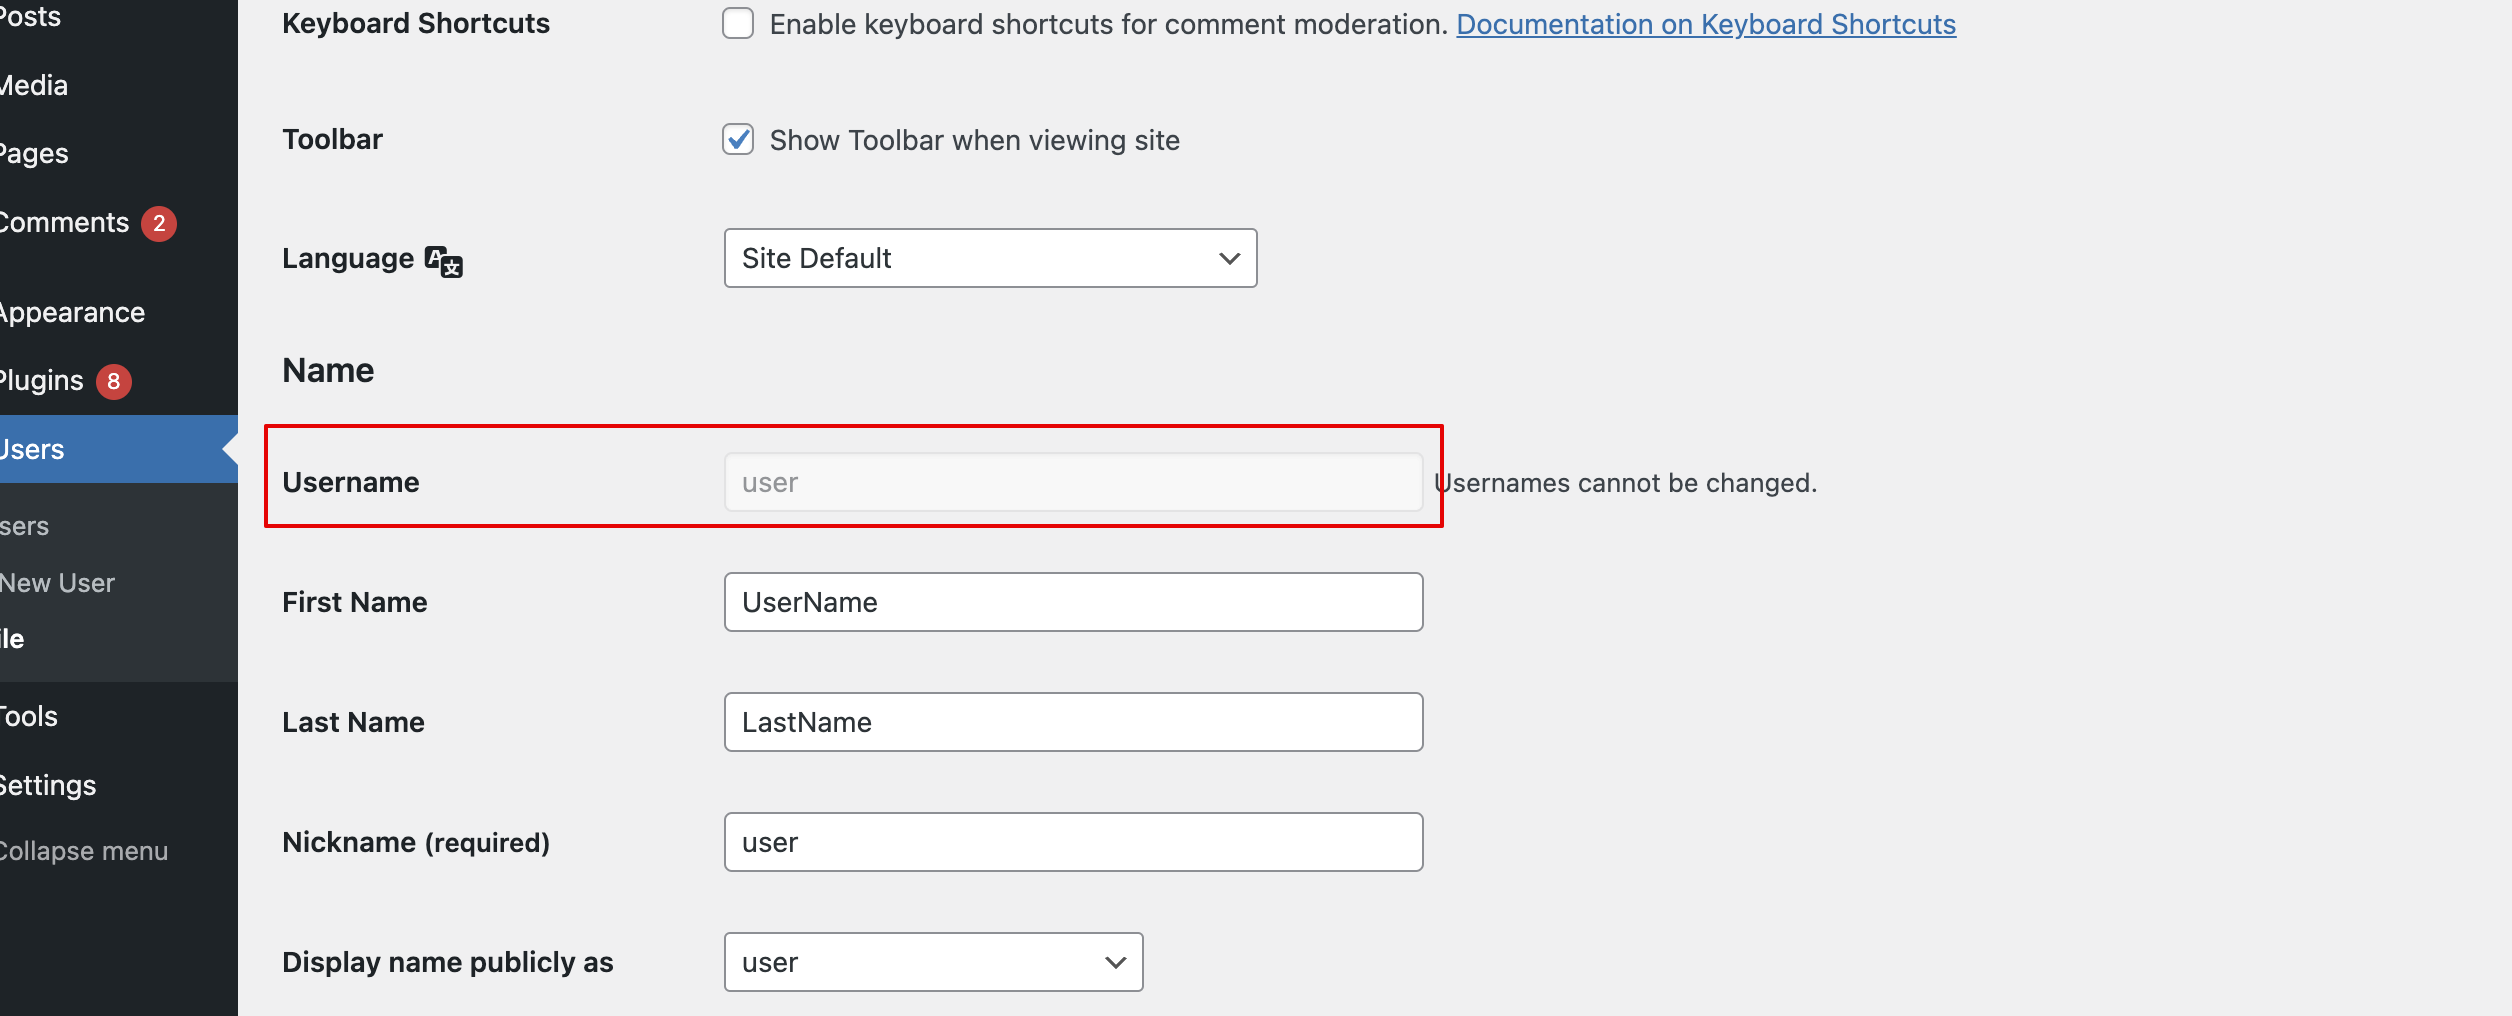The width and height of the screenshot is (2512, 1016).
Task: Uncheck Show Toolbar when viewing site
Action: [x=738, y=140]
